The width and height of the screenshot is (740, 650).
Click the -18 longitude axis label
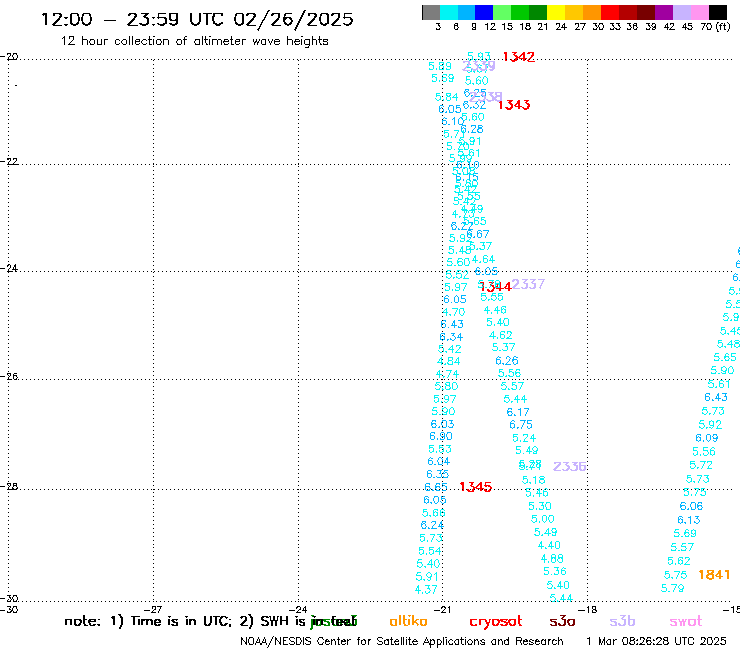click(587, 610)
